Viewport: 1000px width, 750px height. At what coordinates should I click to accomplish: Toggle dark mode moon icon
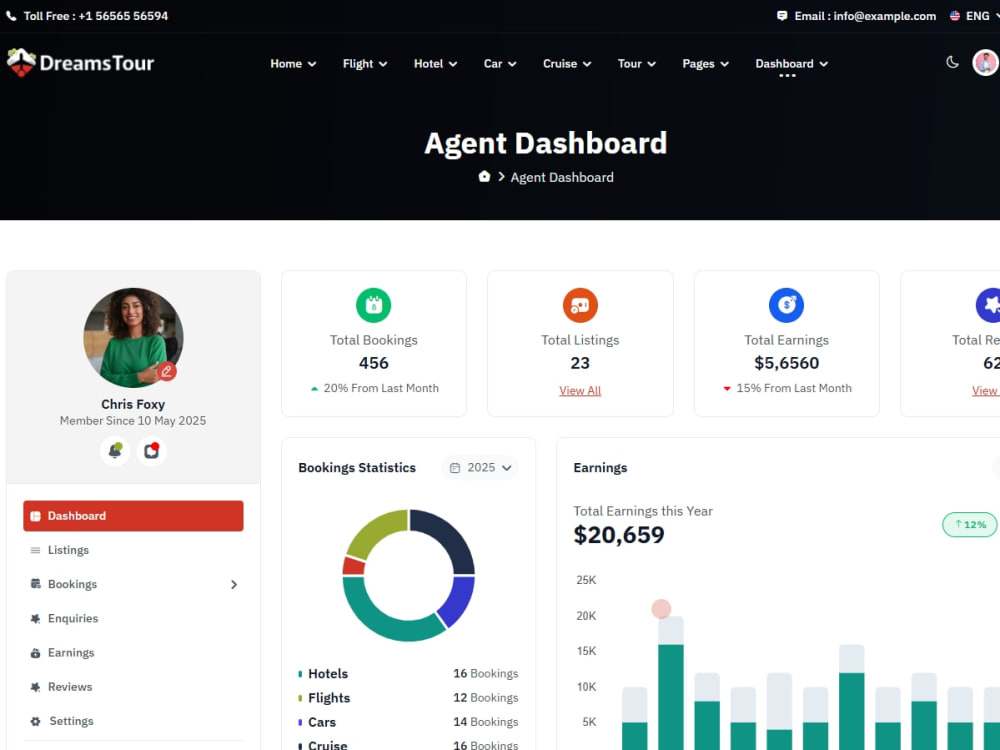pos(952,62)
